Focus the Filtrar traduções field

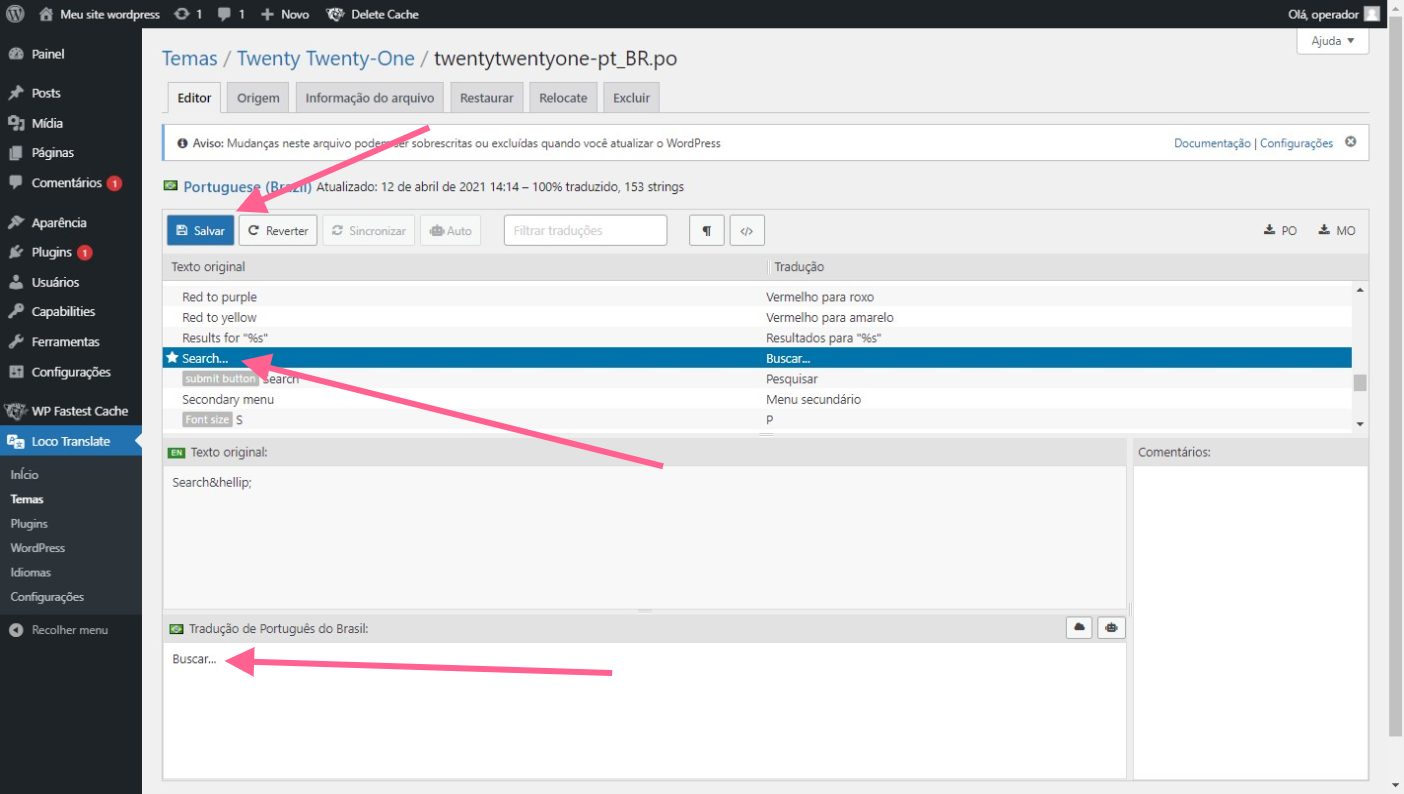(585, 230)
